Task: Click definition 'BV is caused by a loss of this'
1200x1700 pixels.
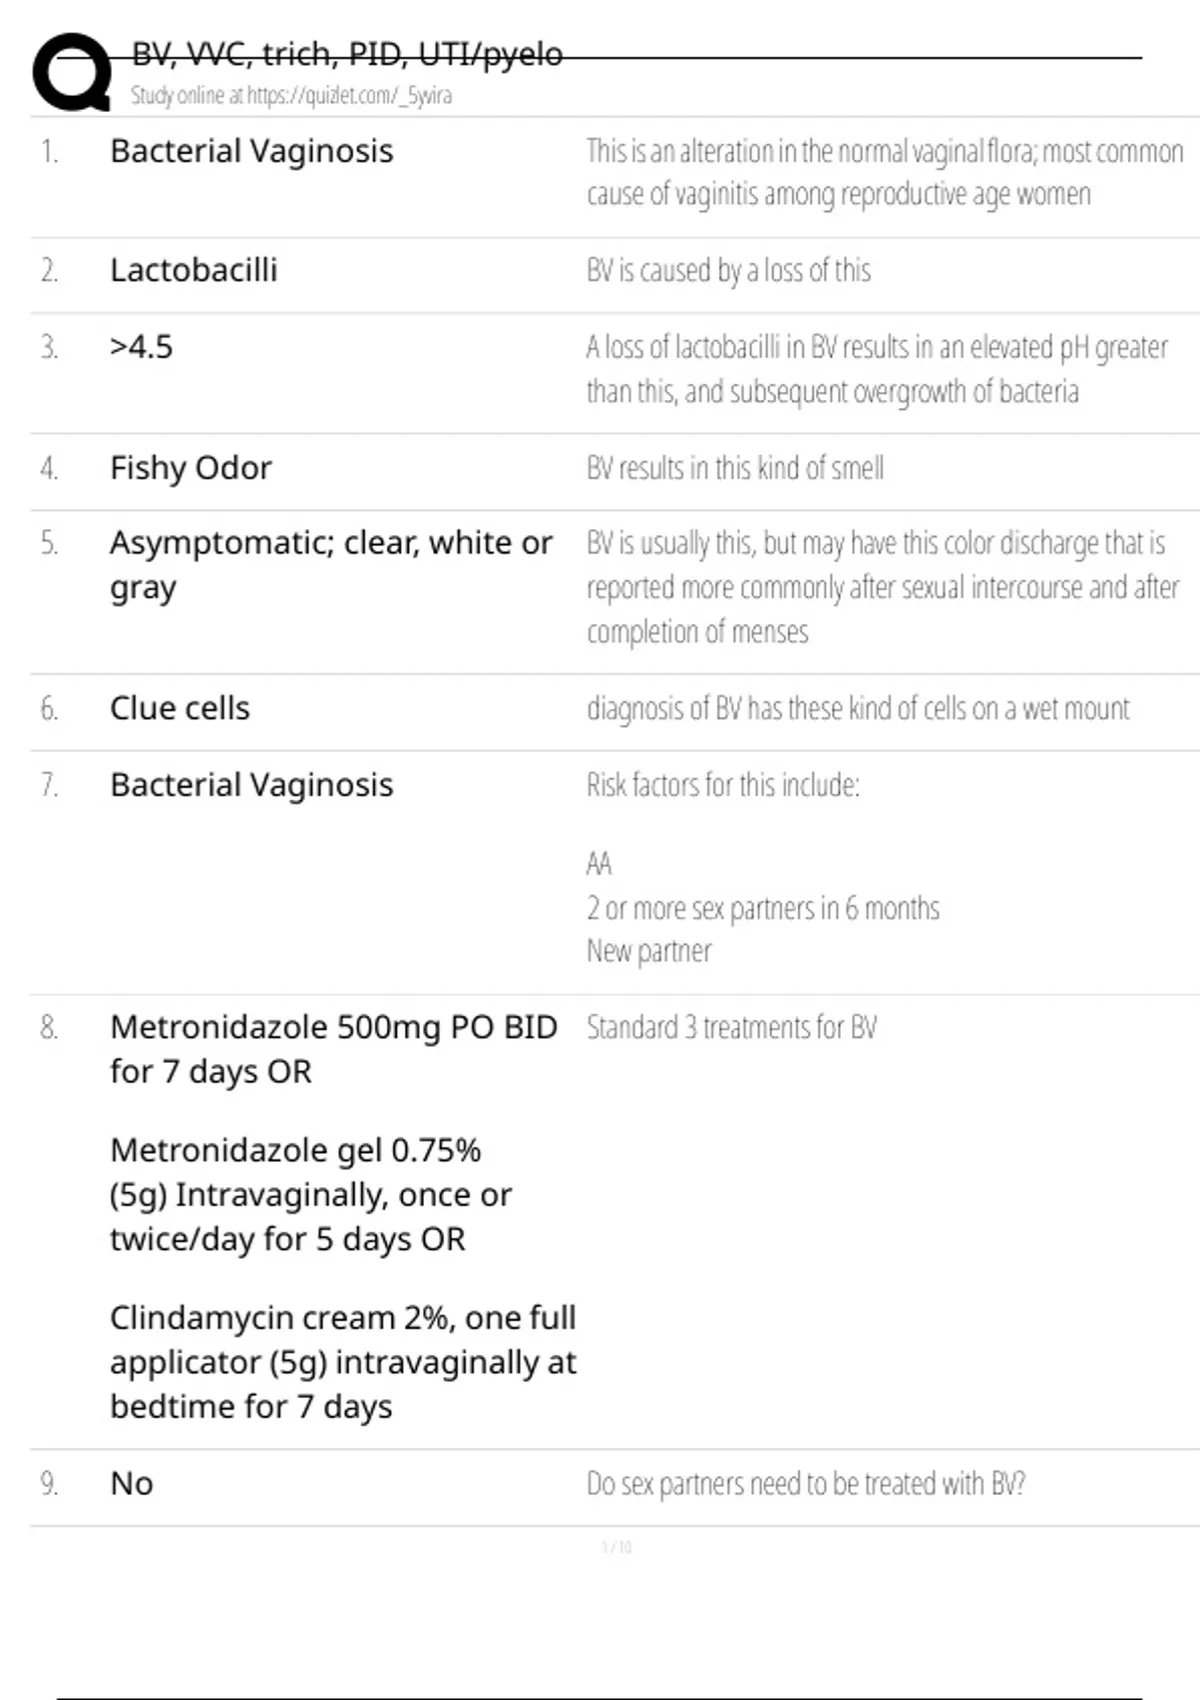Action: 728,271
